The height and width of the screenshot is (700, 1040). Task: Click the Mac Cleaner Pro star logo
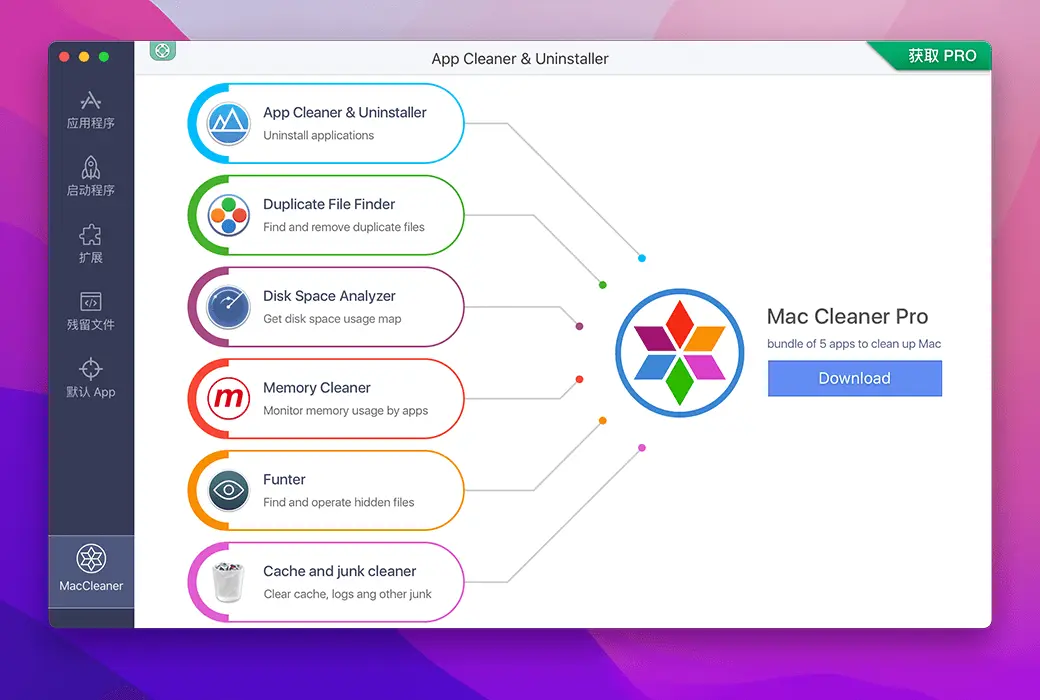679,353
